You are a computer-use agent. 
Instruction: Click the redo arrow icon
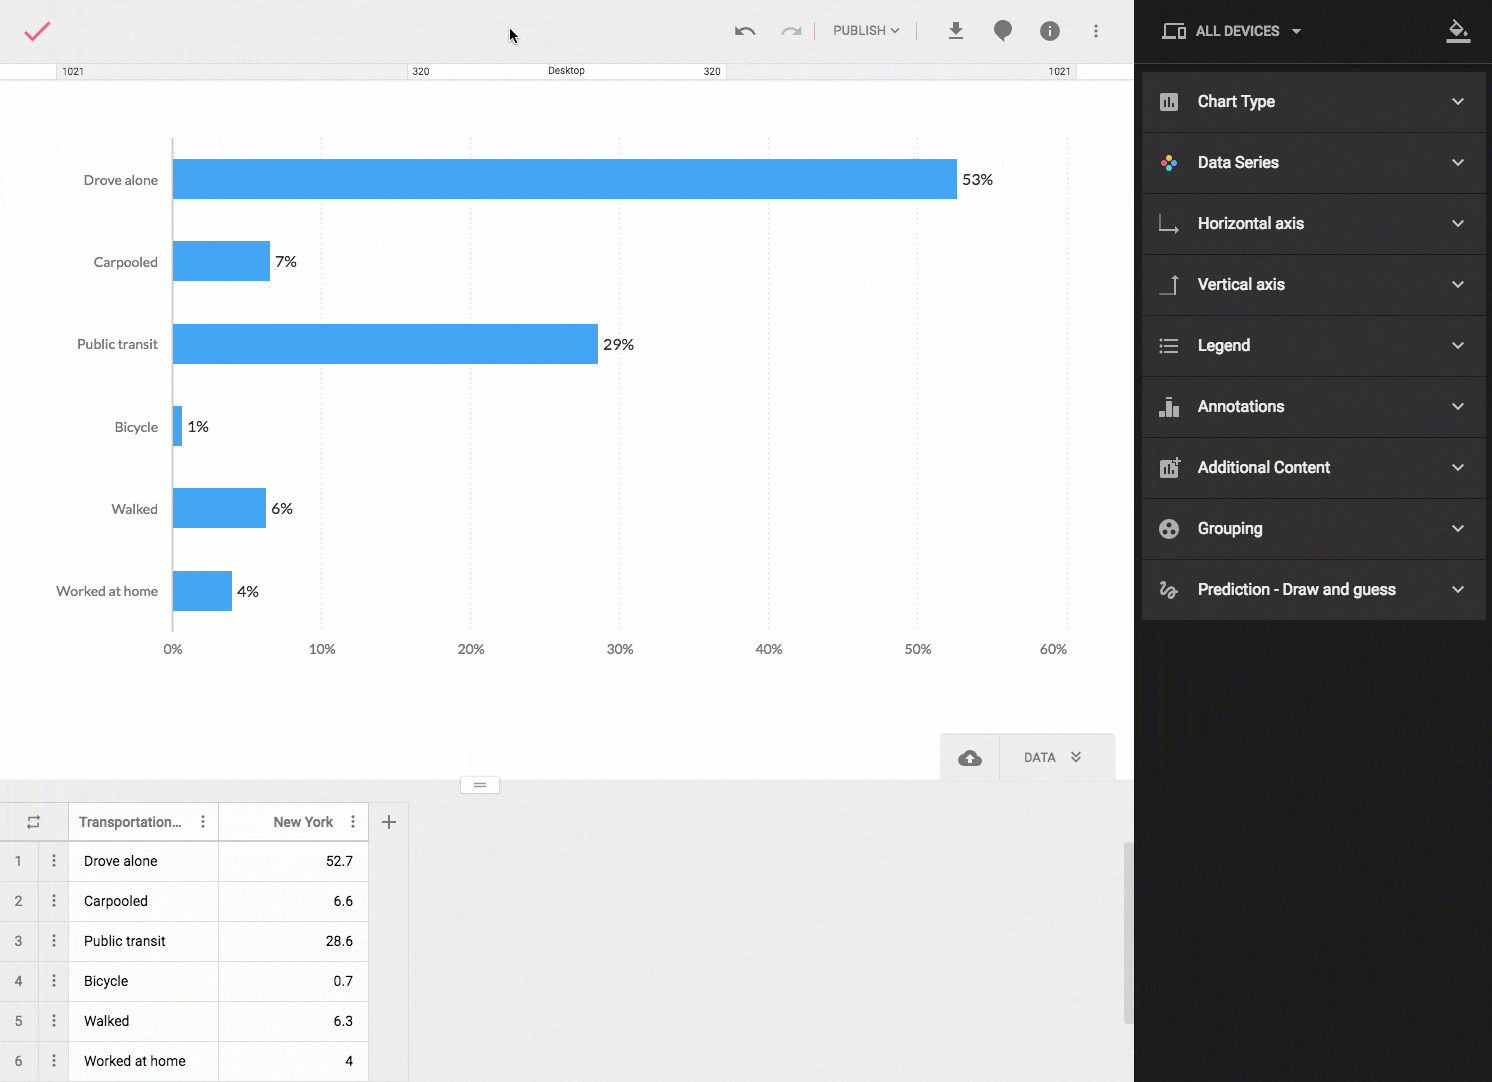pyautogui.click(x=791, y=31)
